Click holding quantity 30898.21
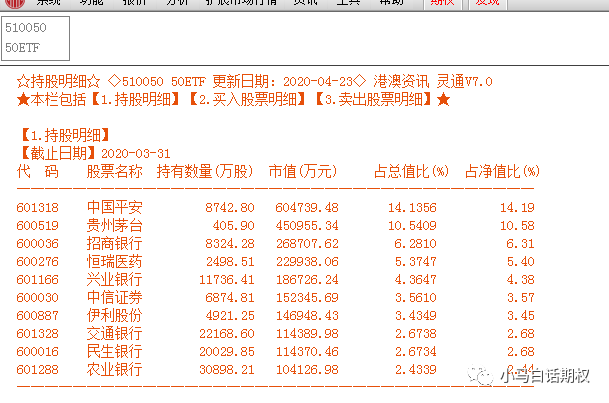The image size is (609, 403). [x=227, y=370]
